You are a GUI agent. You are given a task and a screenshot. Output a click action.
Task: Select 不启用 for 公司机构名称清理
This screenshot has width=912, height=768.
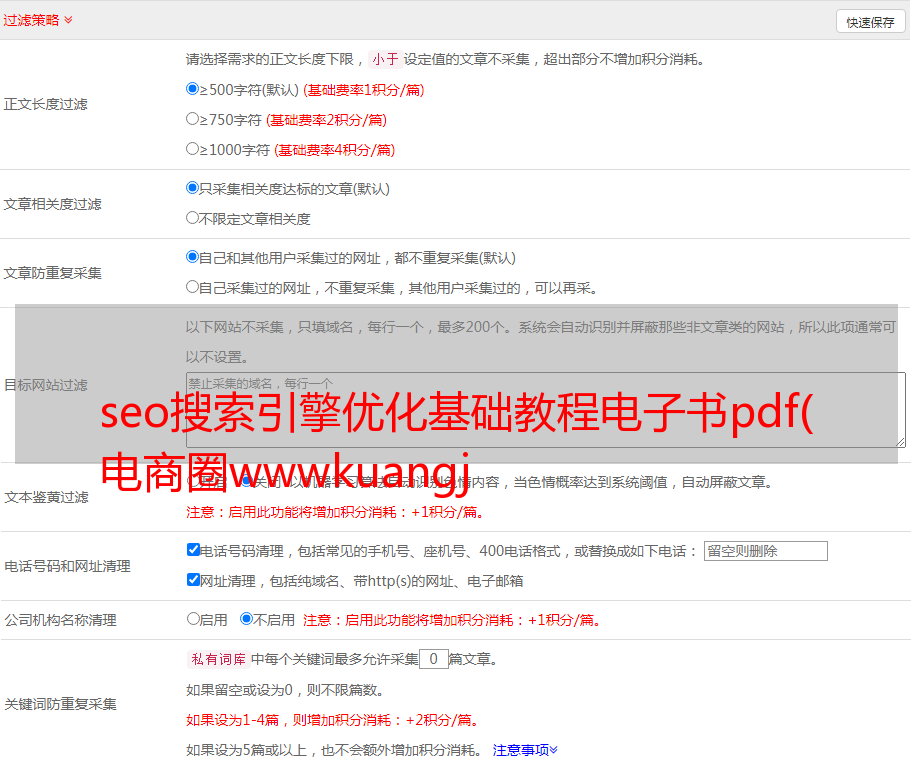[247, 618]
